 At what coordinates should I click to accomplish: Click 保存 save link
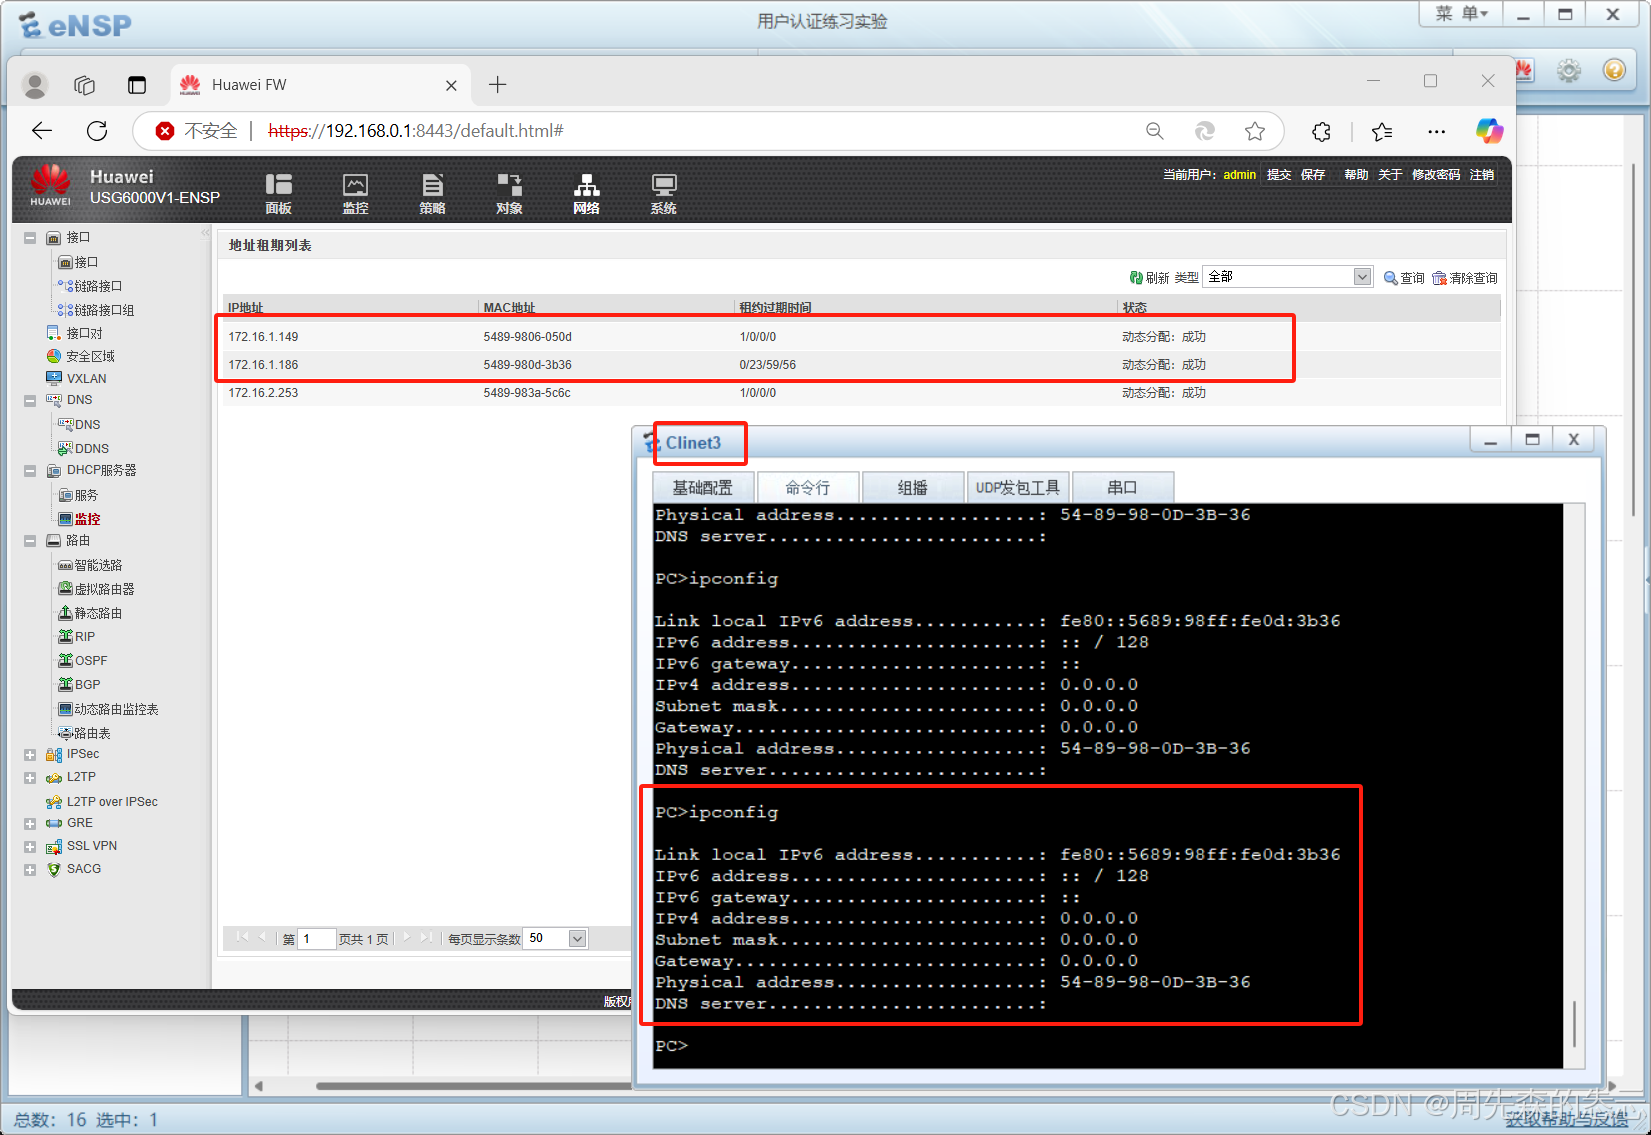1313,175
